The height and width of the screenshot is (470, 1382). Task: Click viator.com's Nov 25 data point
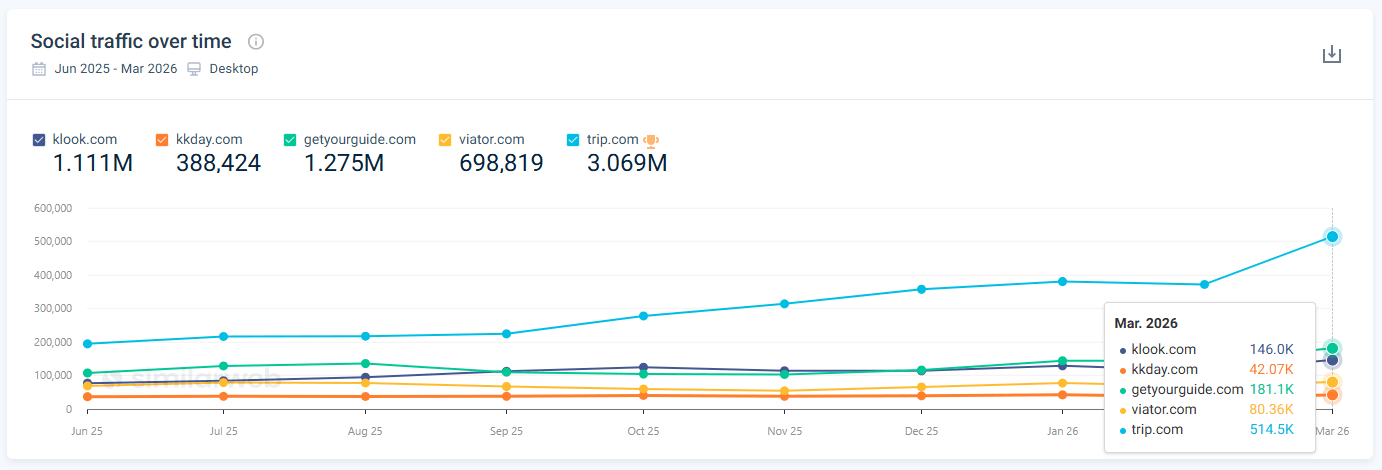coord(785,391)
